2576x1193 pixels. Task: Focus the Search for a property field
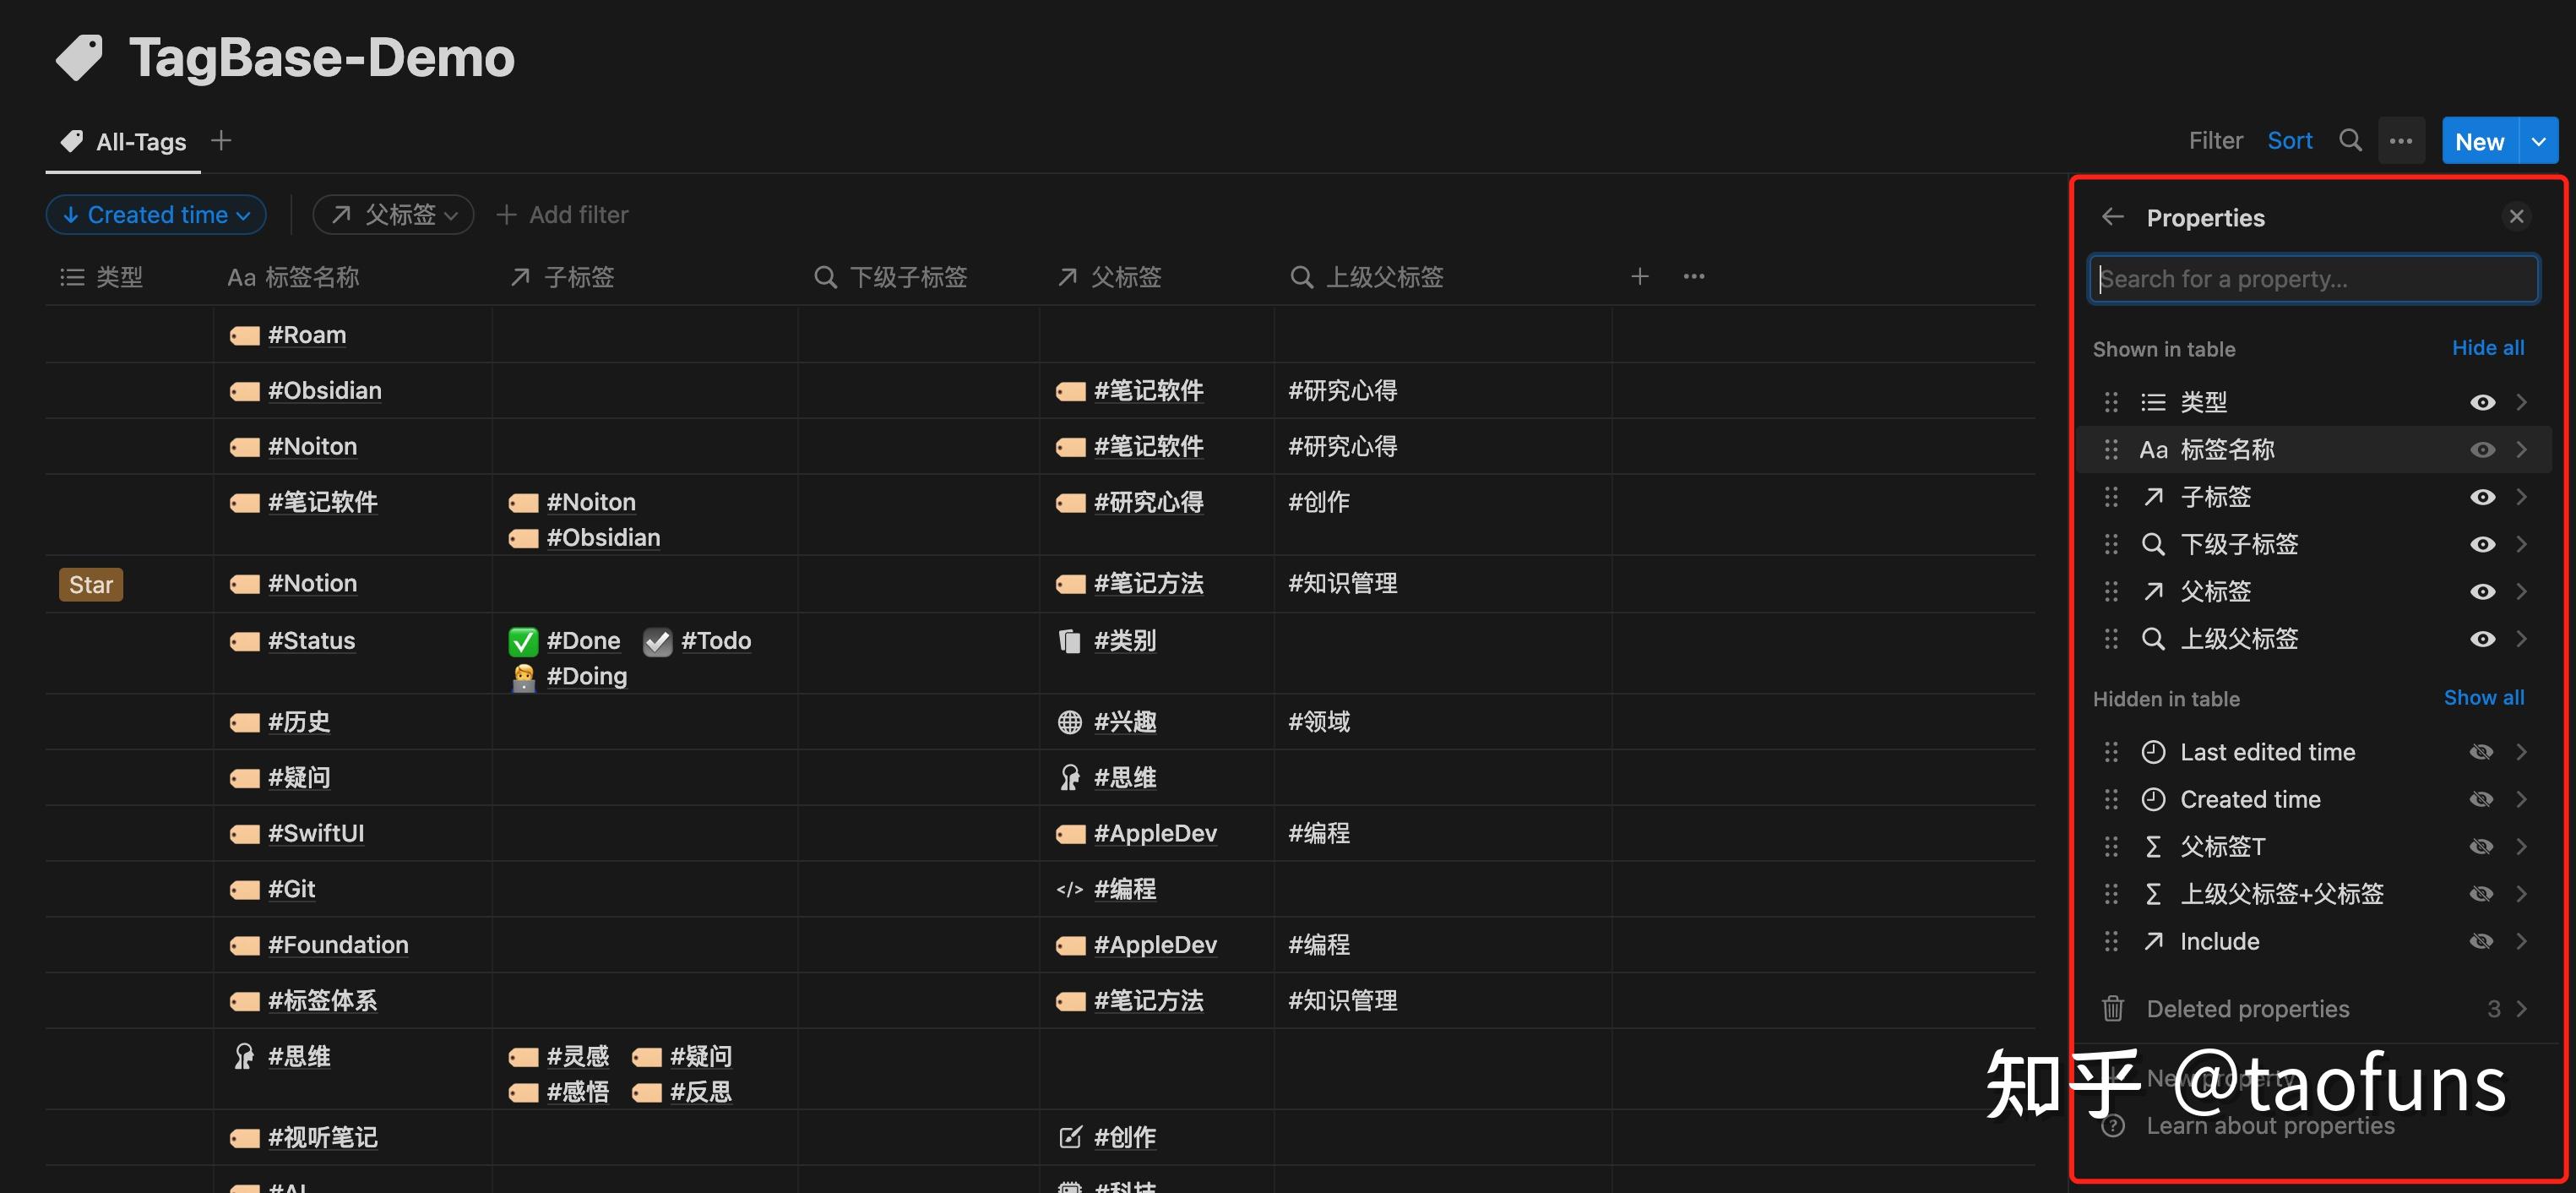click(x=2312, y=279)
